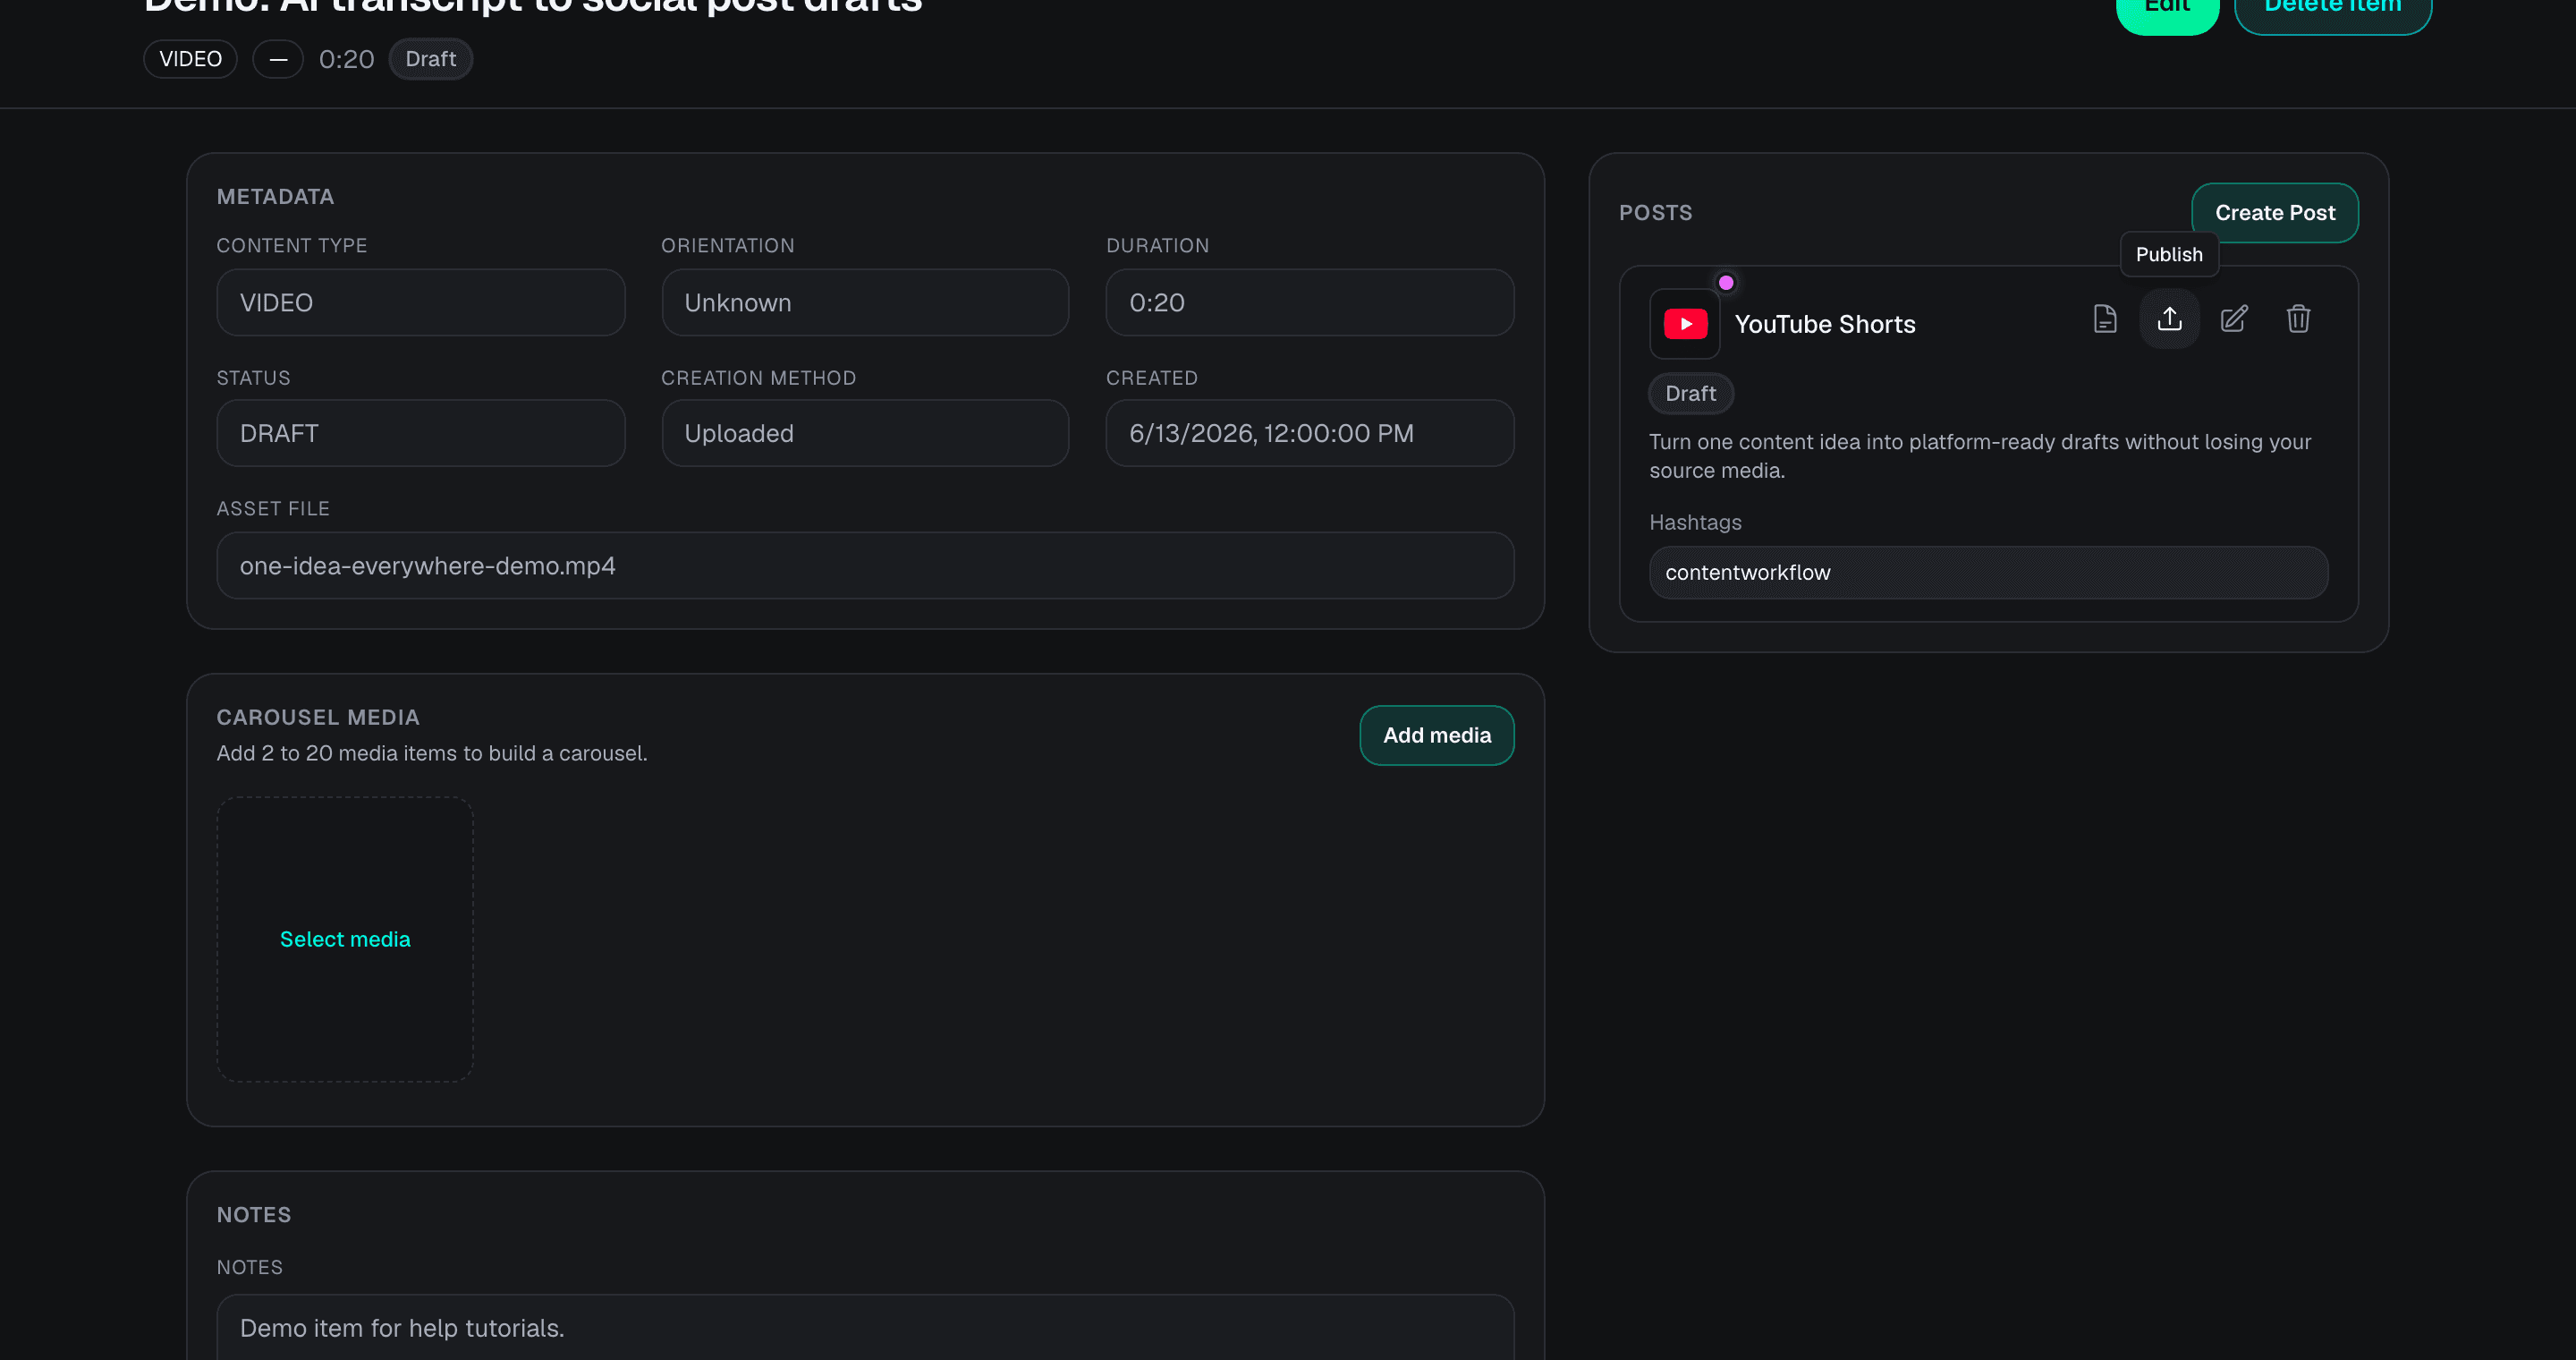Screen dimensions: 2576x1360
Task: Click the Delete item button
Action: 2332,8
